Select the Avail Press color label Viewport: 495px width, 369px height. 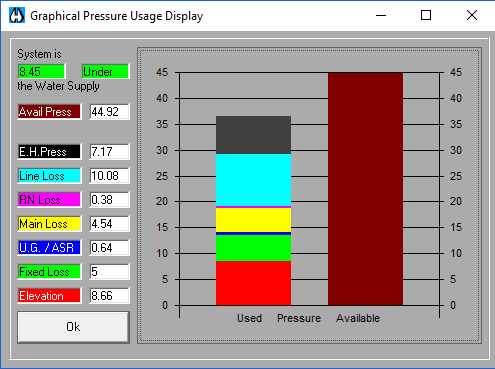click(x=49, y=112)
